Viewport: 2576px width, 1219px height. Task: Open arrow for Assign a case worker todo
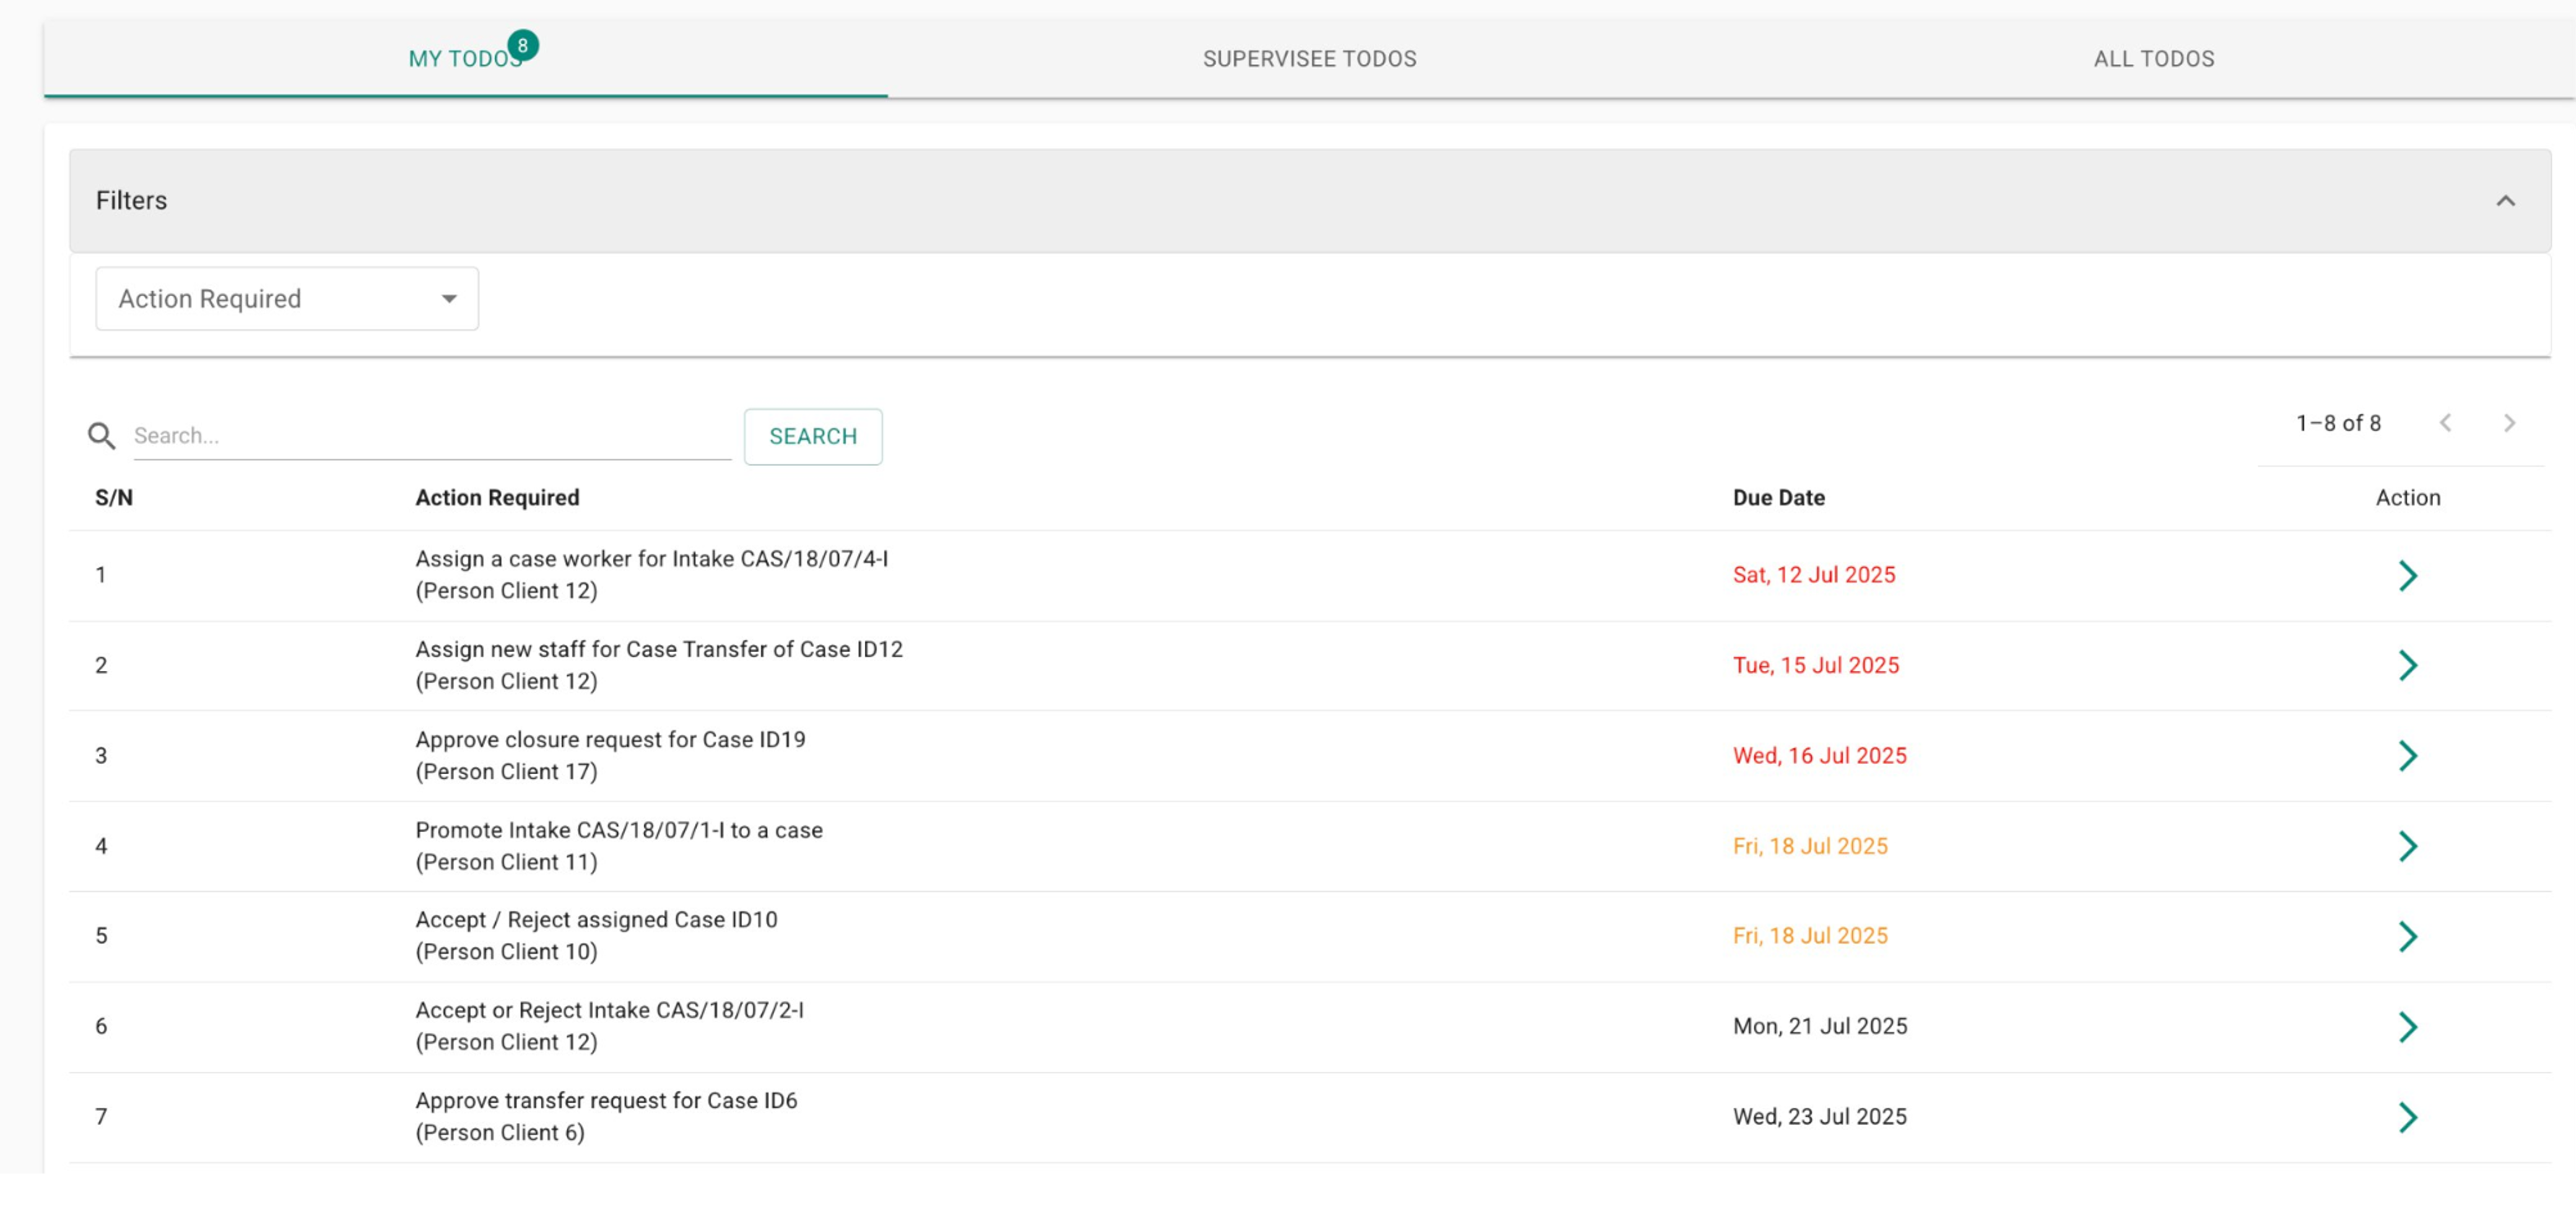click(x=2407, y=575)
